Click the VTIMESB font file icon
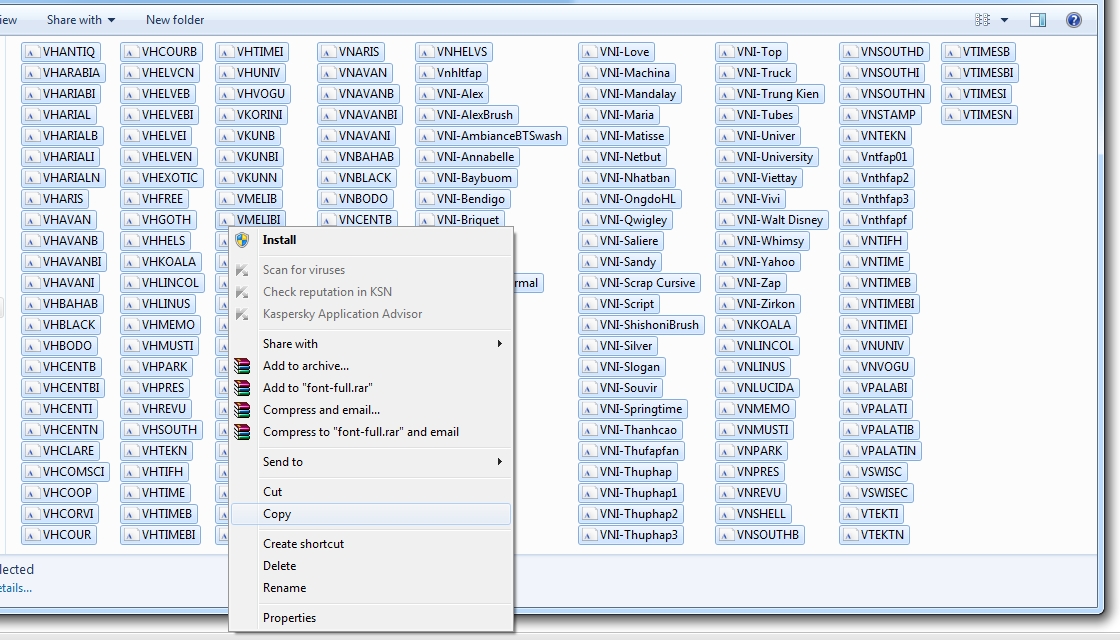The image size is (1120, 640). [952, 52]
